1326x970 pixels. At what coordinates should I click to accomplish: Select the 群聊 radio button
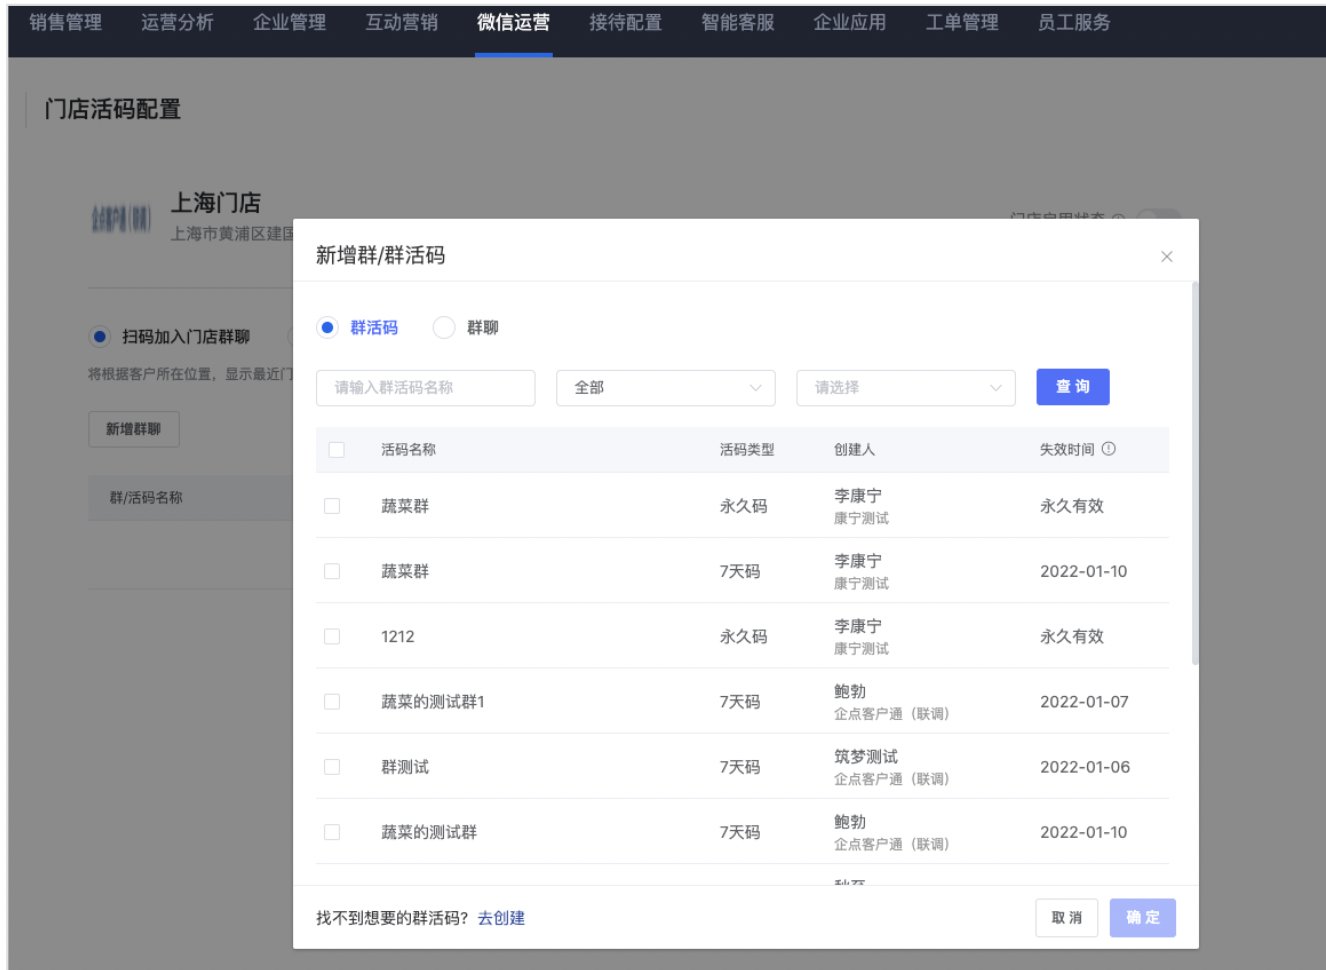coord(444,328)
